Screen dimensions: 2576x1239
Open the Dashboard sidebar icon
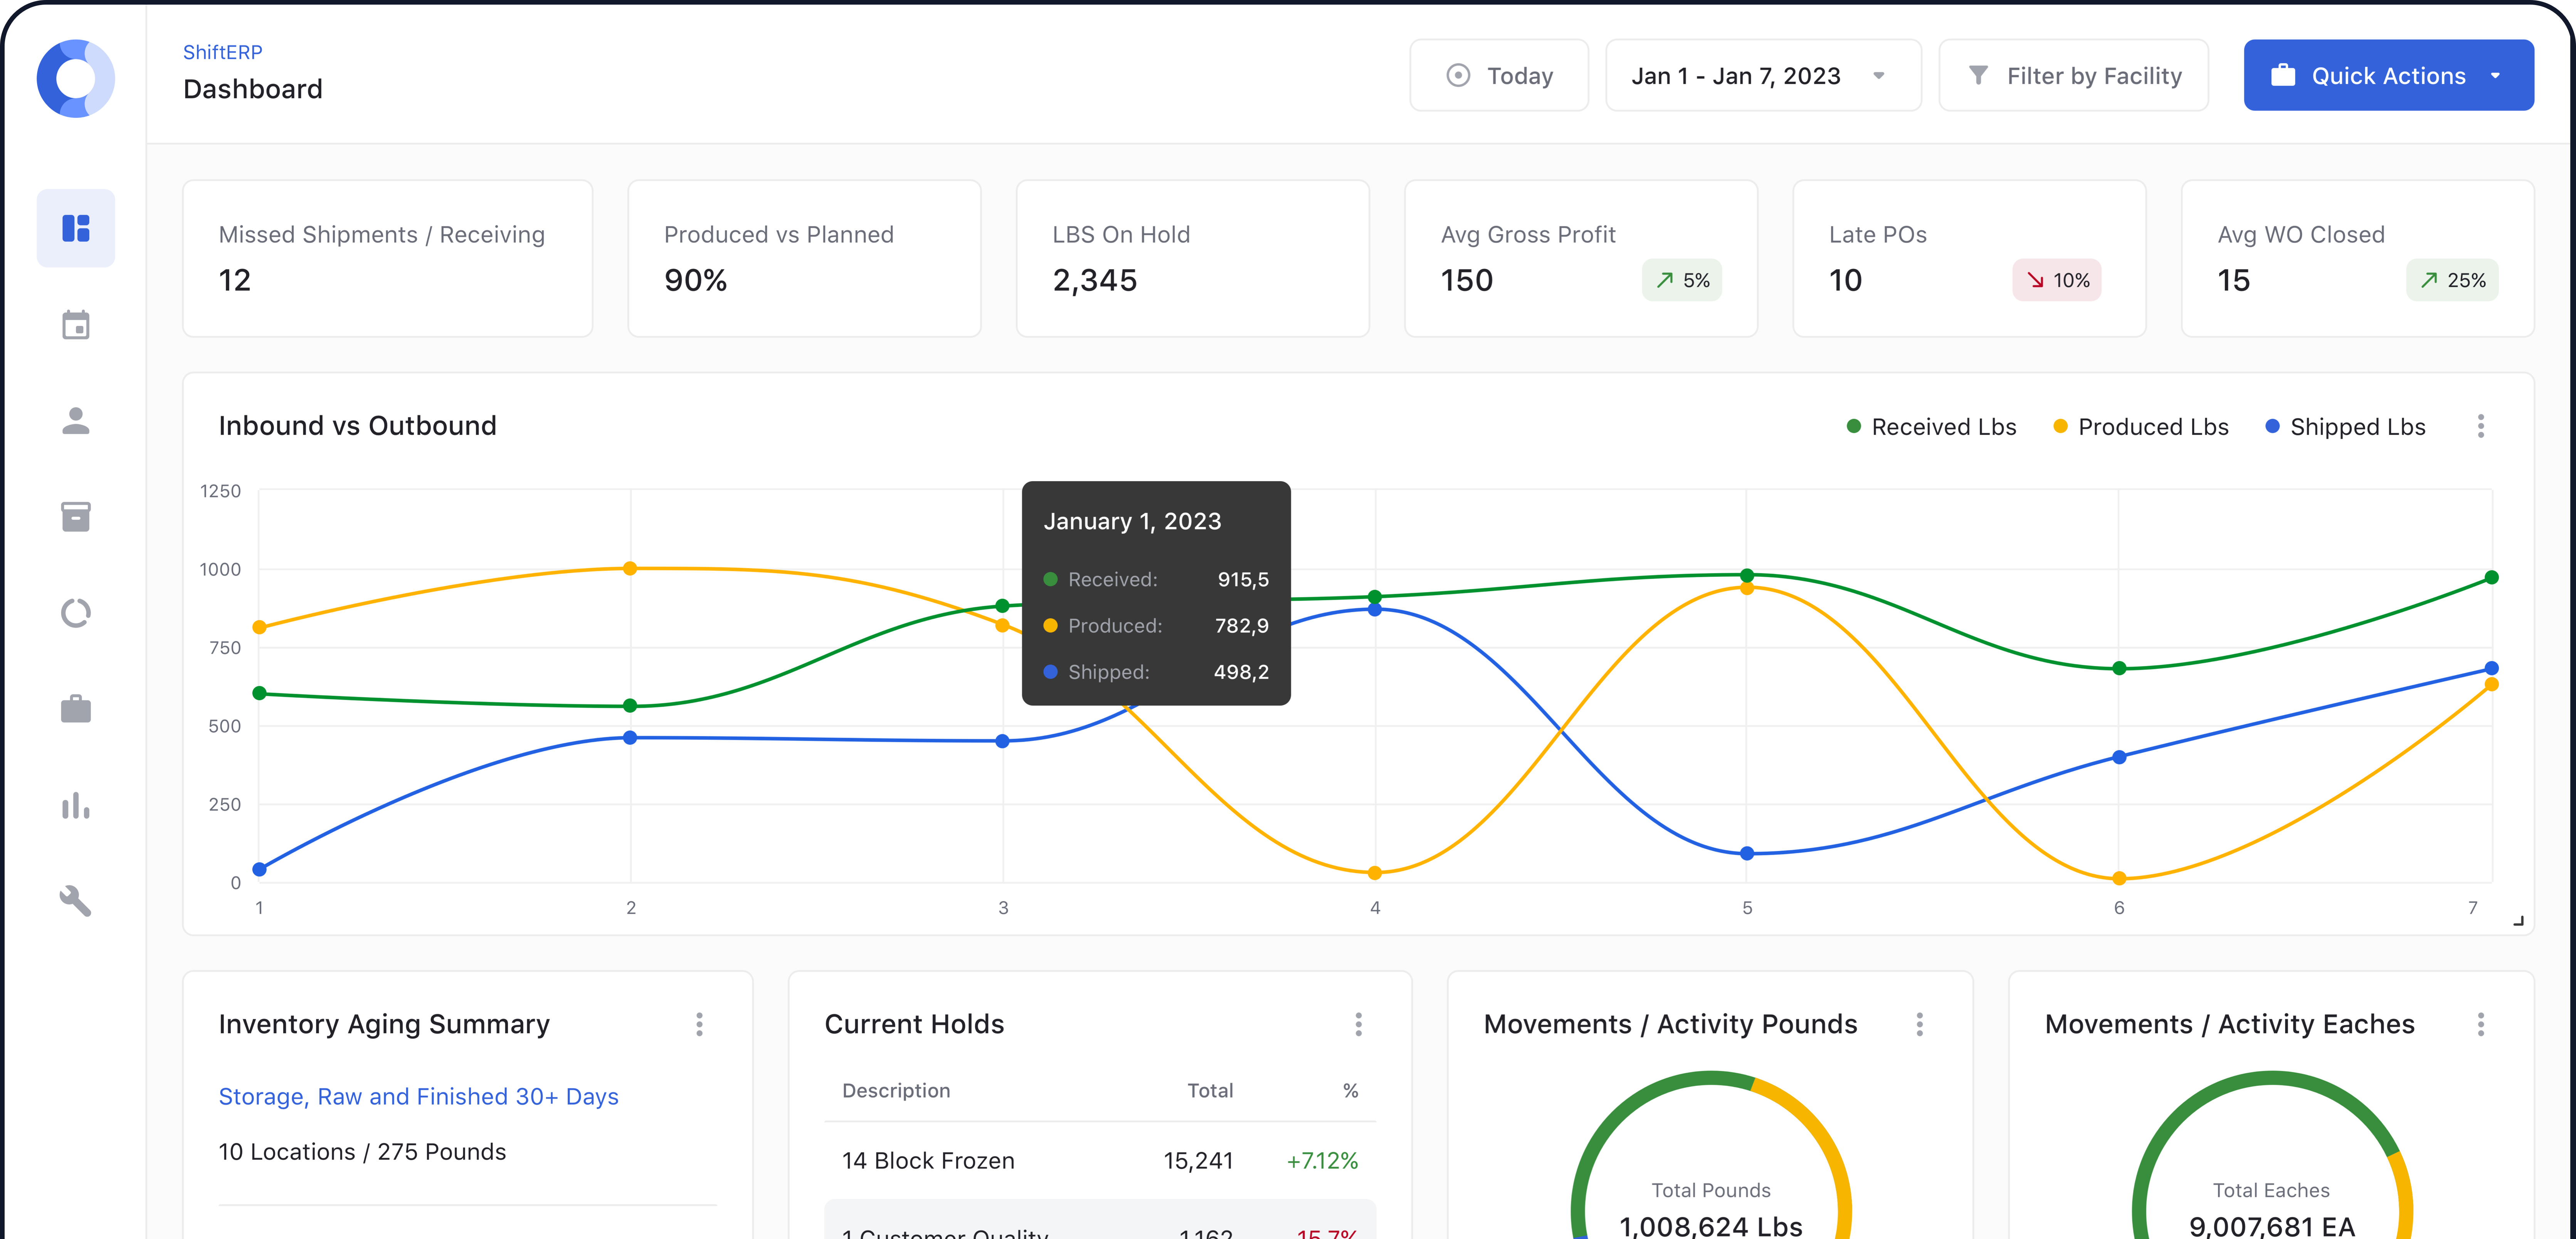(76, 228)
